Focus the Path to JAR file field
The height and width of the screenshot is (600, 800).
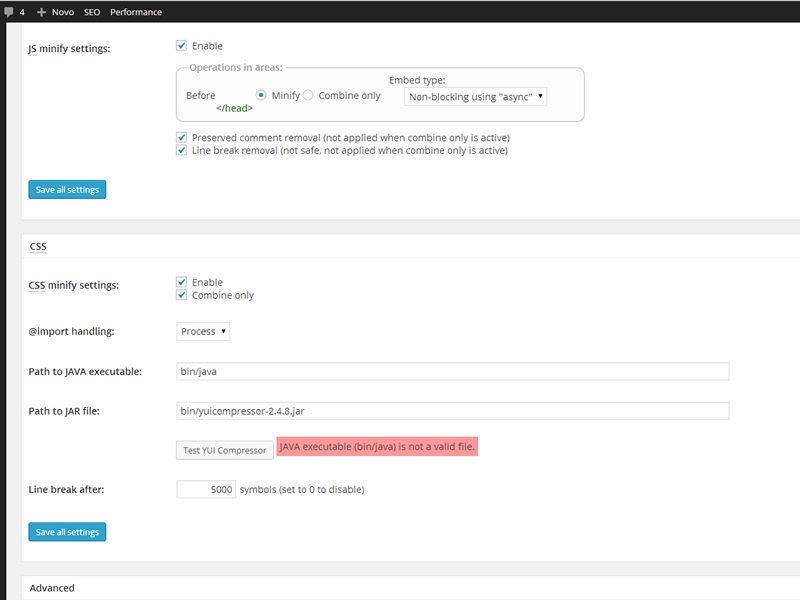(452, 411)
